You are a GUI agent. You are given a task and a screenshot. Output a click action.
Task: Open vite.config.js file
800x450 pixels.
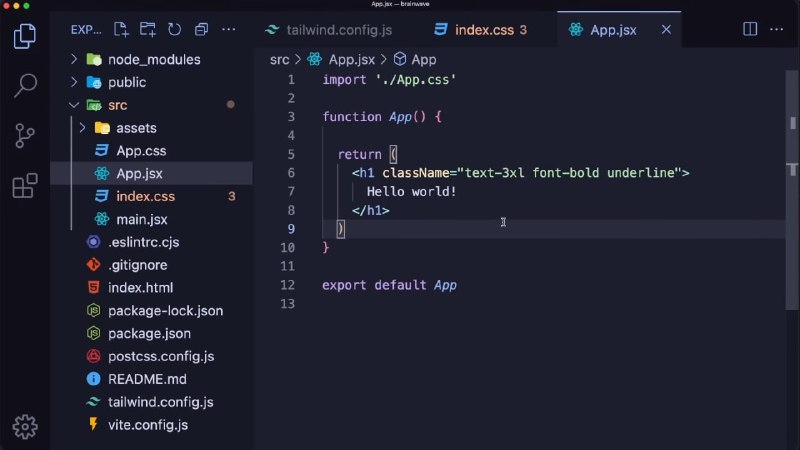click(151, 424)
